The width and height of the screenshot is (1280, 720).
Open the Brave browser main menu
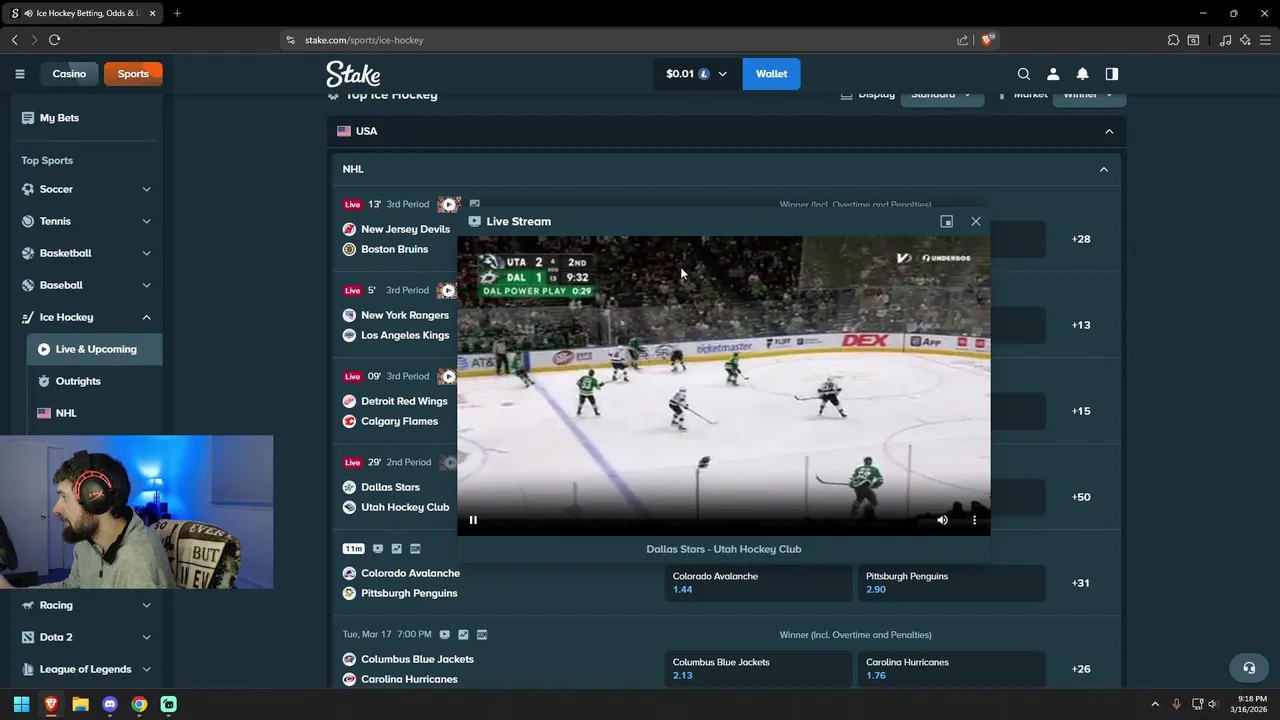click(1265, 40)
